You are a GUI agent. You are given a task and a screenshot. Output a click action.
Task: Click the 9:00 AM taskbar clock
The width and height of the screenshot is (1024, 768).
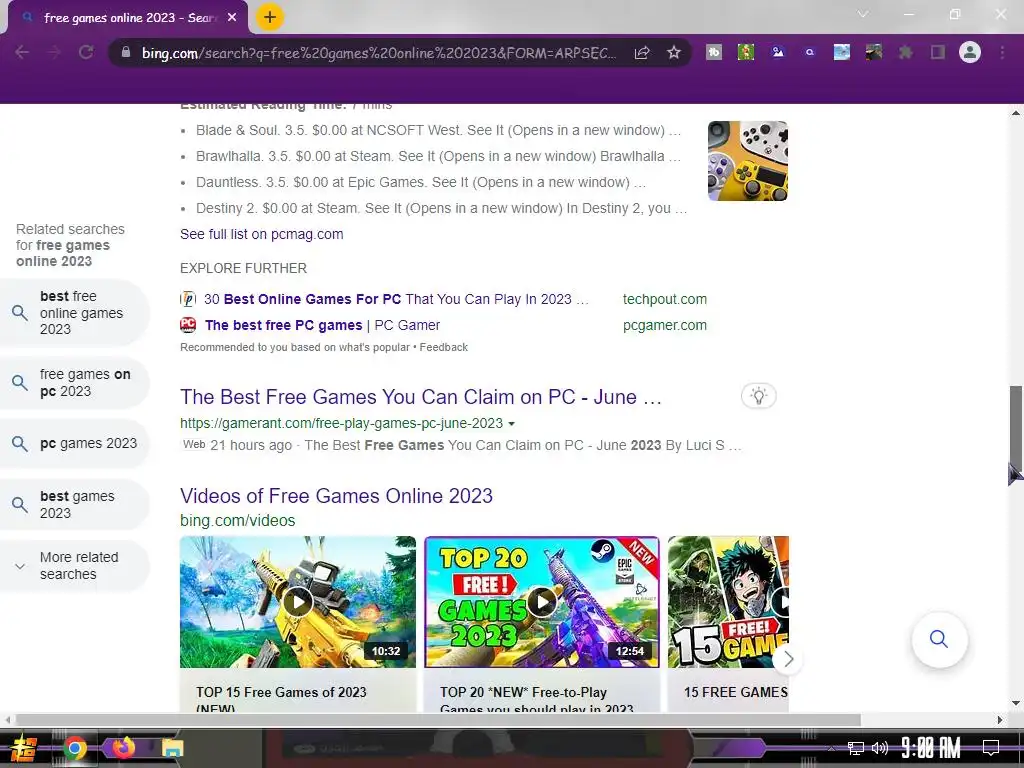tap(931, 748)
